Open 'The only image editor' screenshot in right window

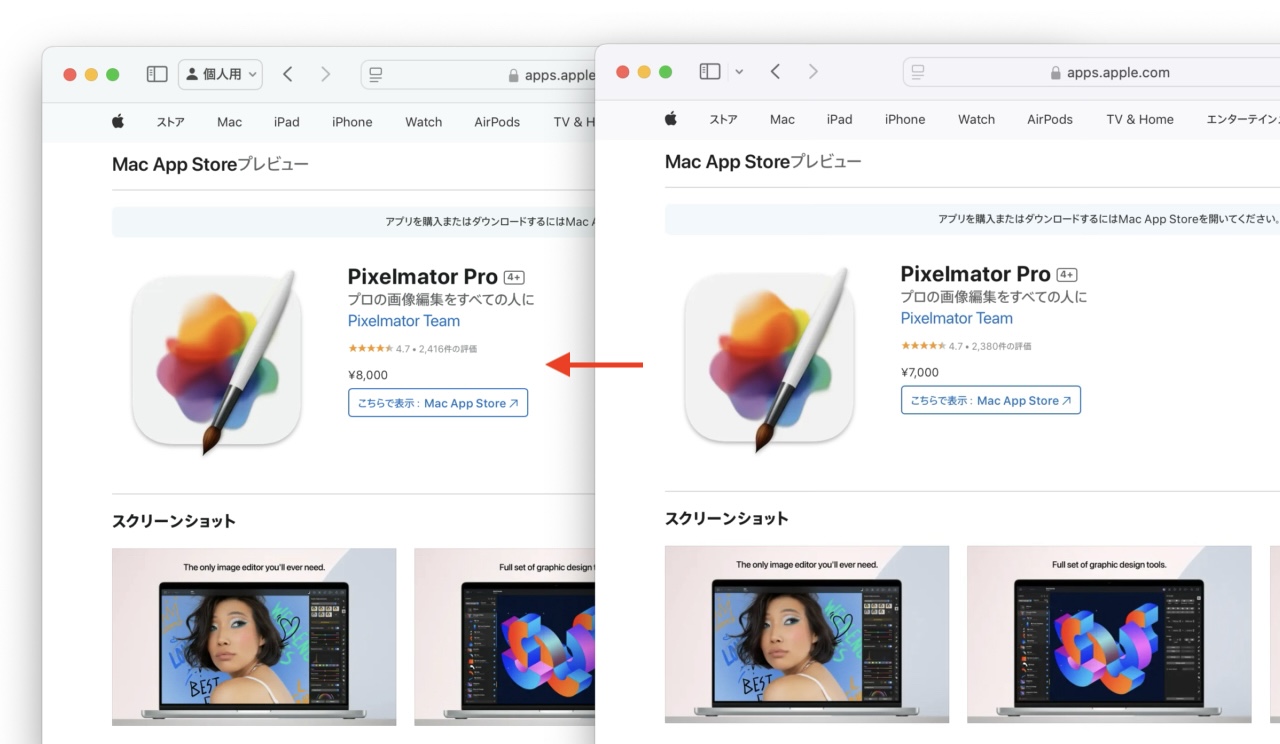coord(807,634)
